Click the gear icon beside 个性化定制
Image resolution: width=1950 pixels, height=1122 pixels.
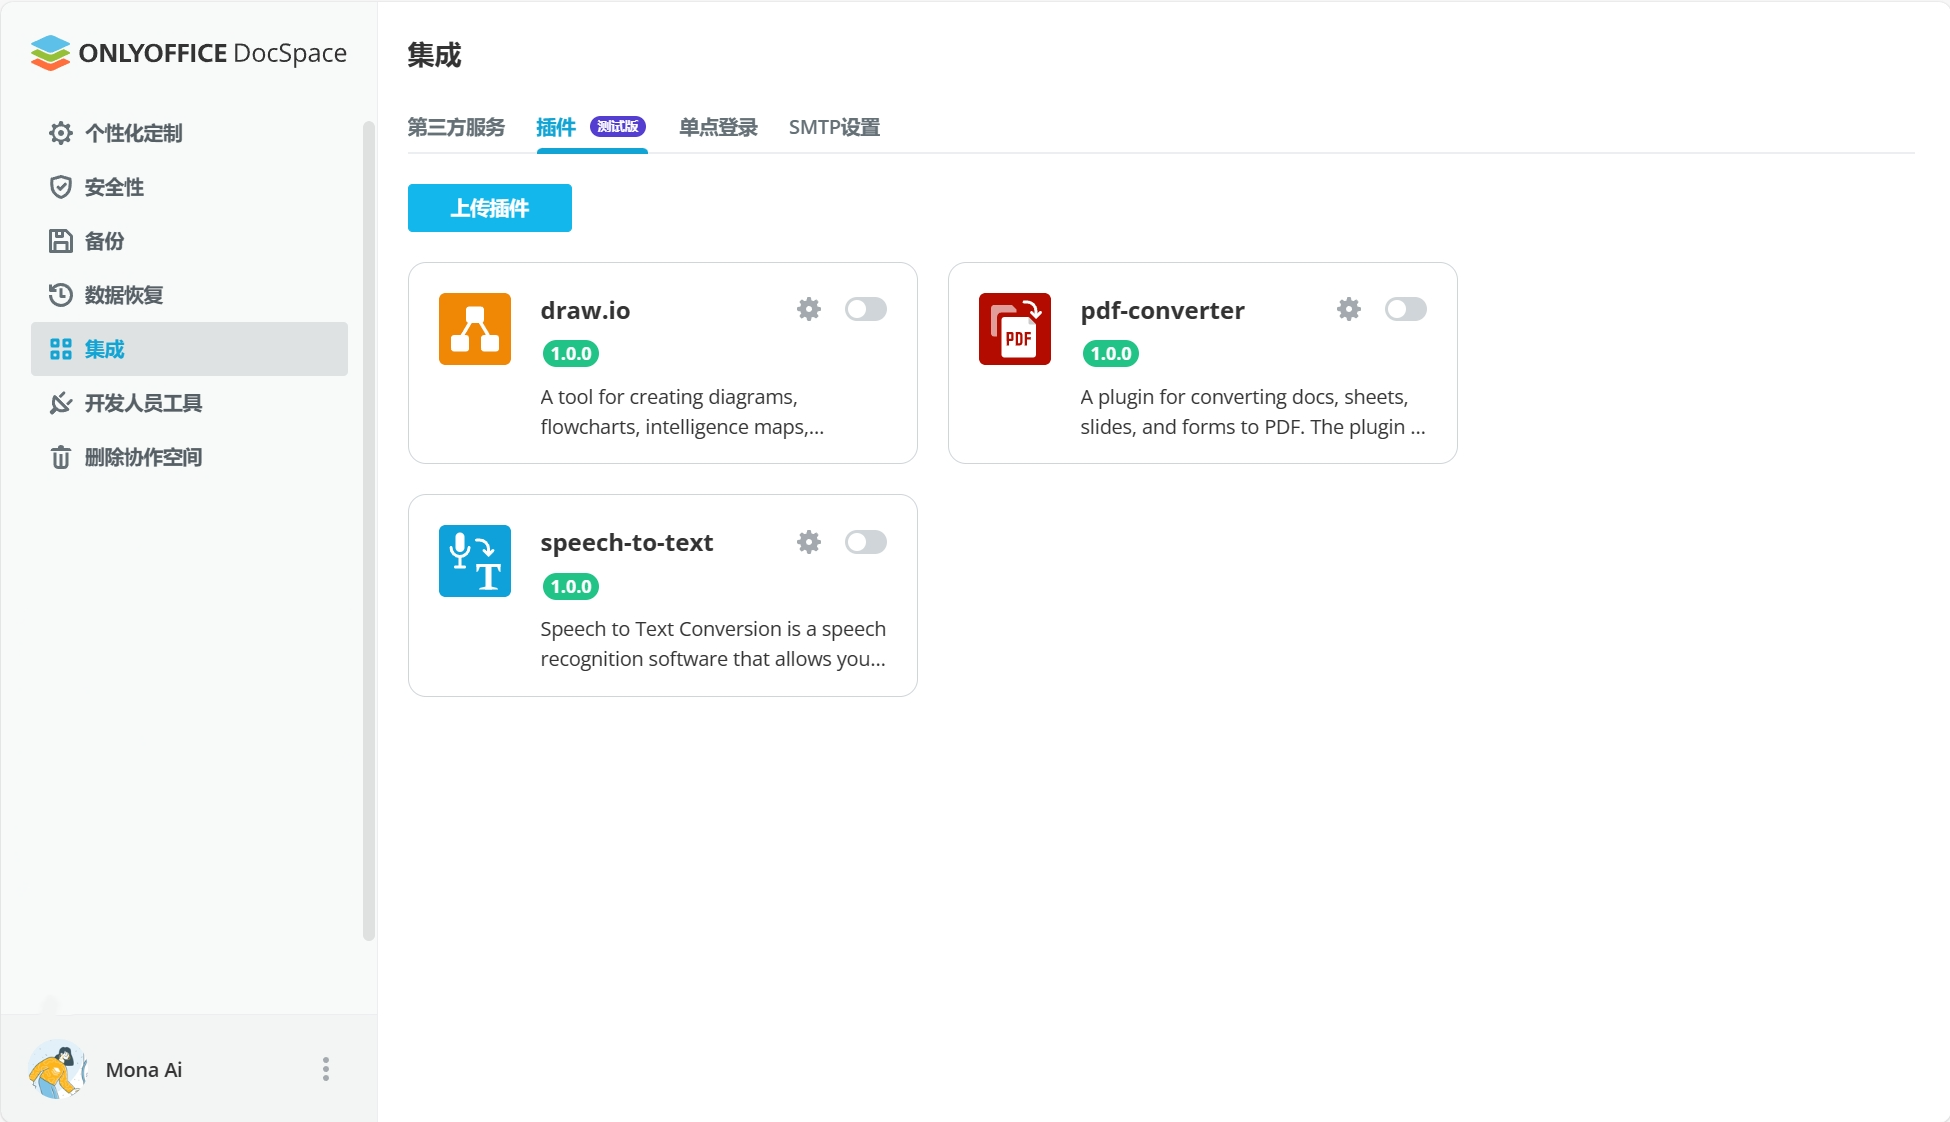pyautogui.click(x=61, y=133)
